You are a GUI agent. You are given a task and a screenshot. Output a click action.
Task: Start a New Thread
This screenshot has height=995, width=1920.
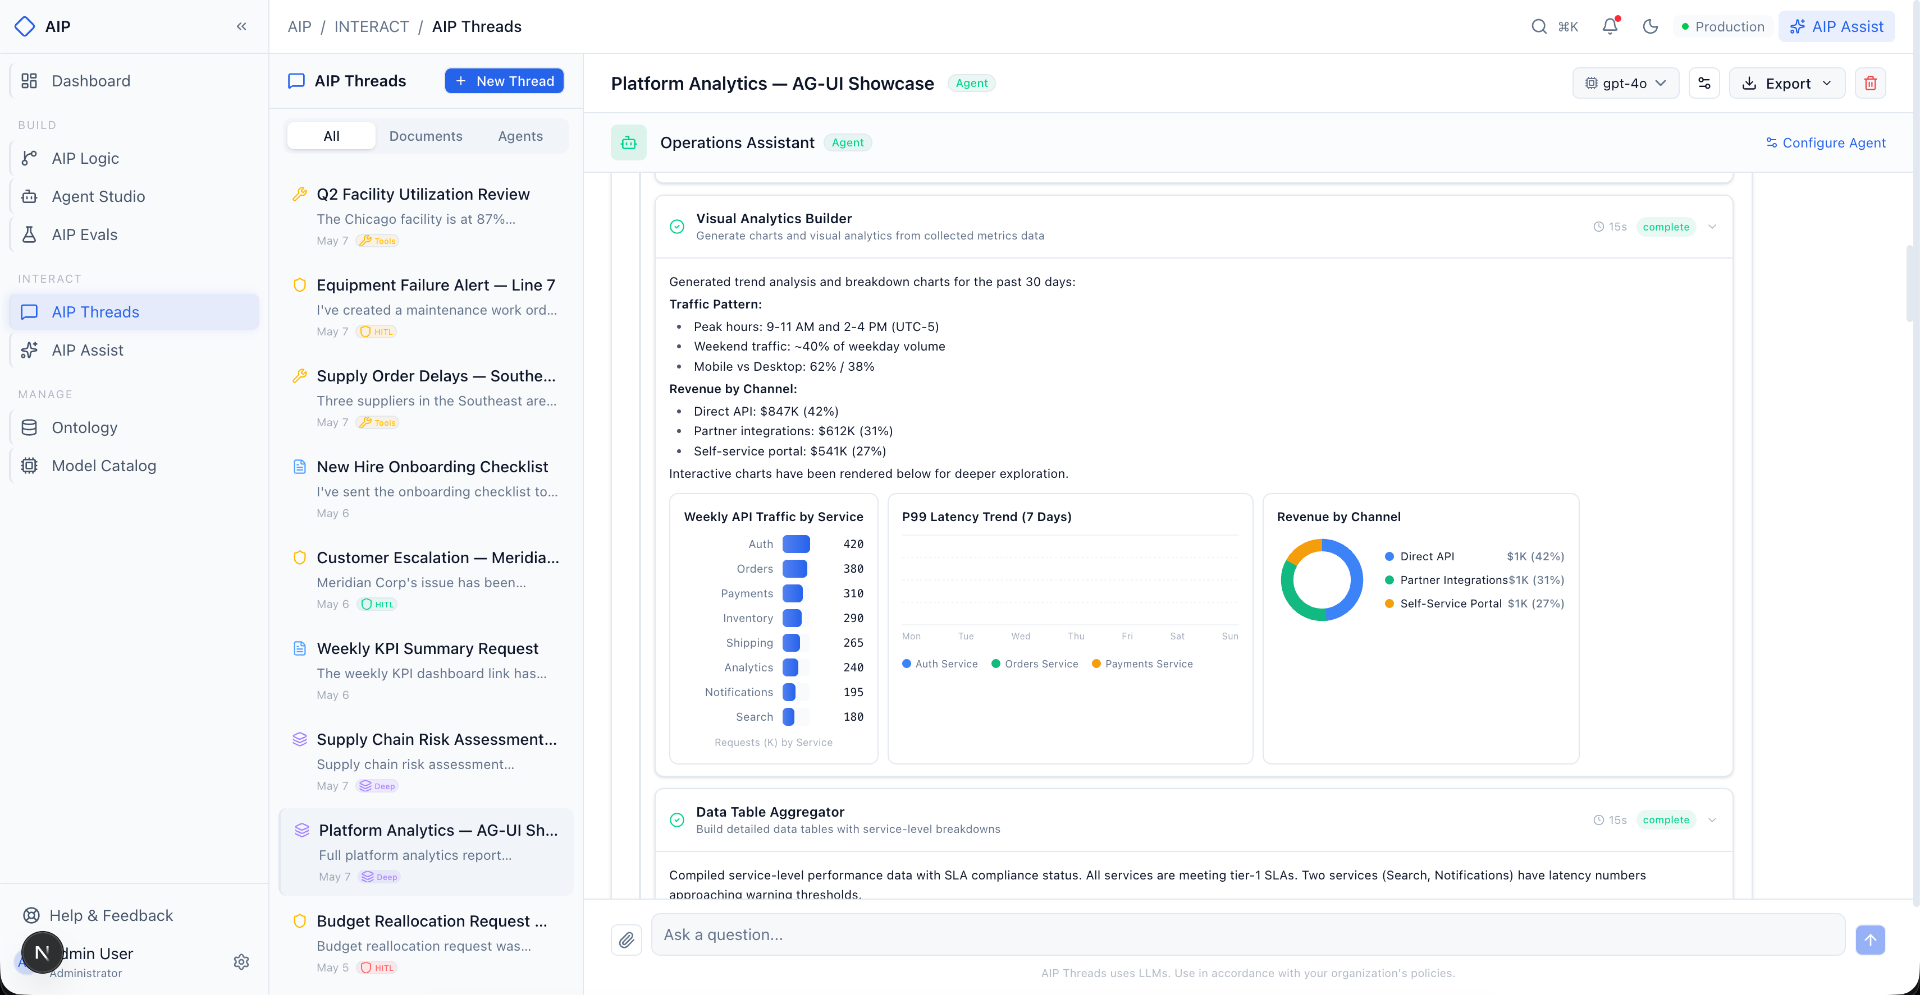[504, 81]
